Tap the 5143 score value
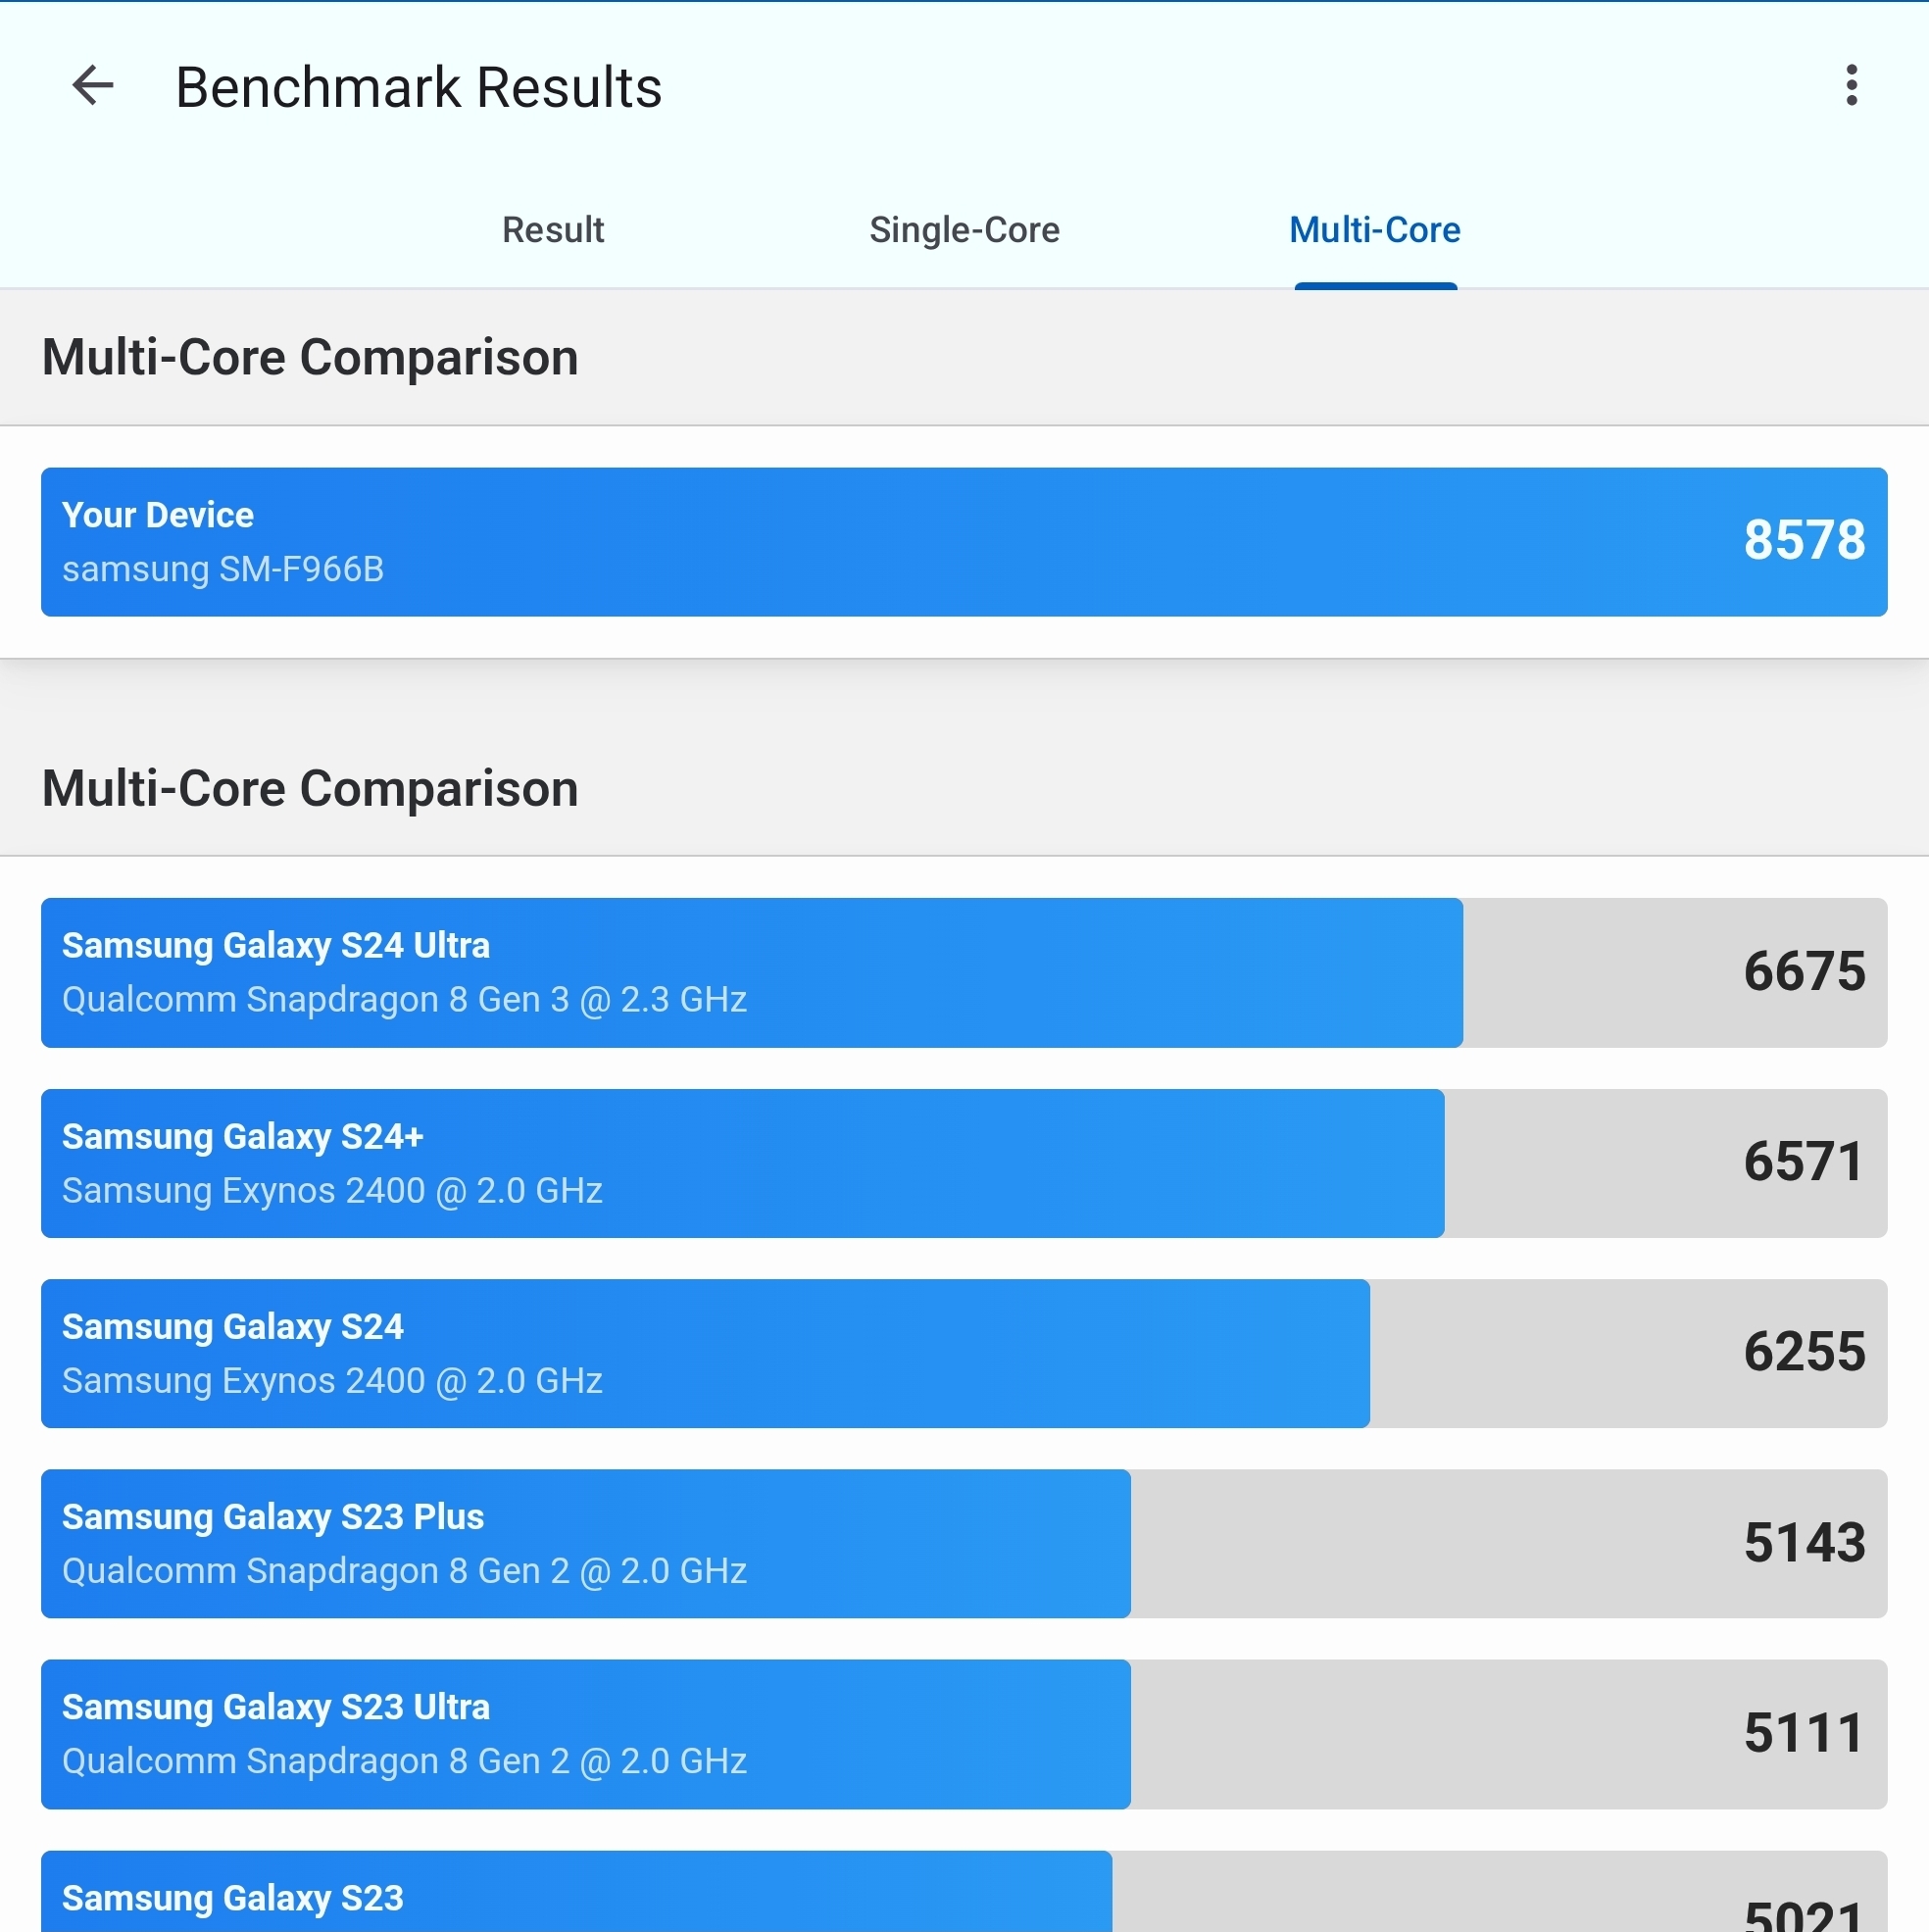The width and height of the screenshot is (1929, 1932). (x=1804, y=1543)
